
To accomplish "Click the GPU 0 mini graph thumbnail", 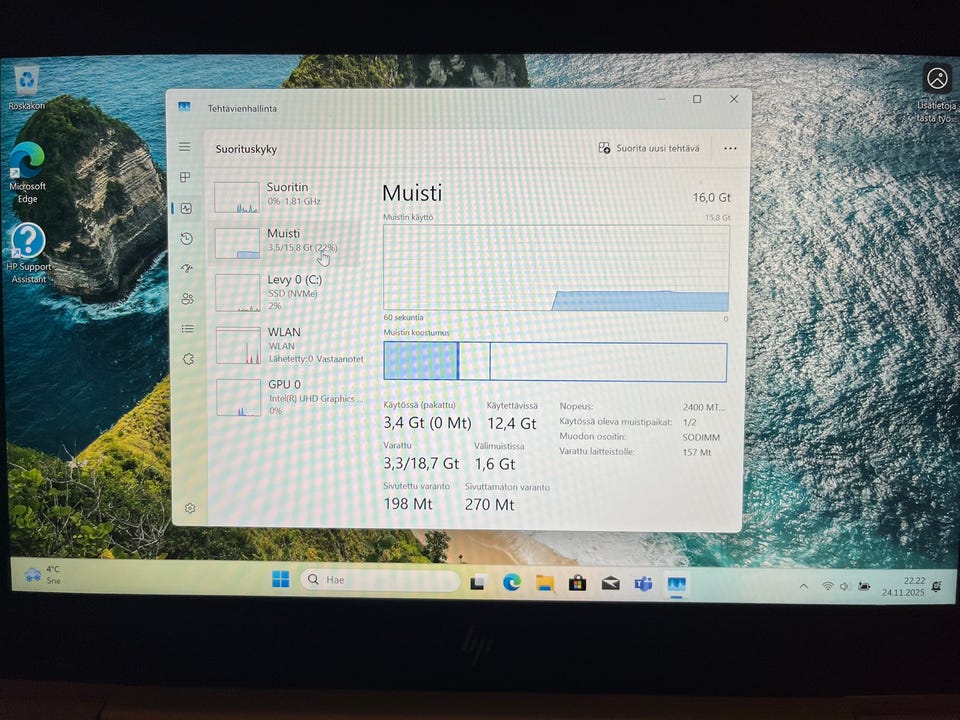I will point(239,397).
